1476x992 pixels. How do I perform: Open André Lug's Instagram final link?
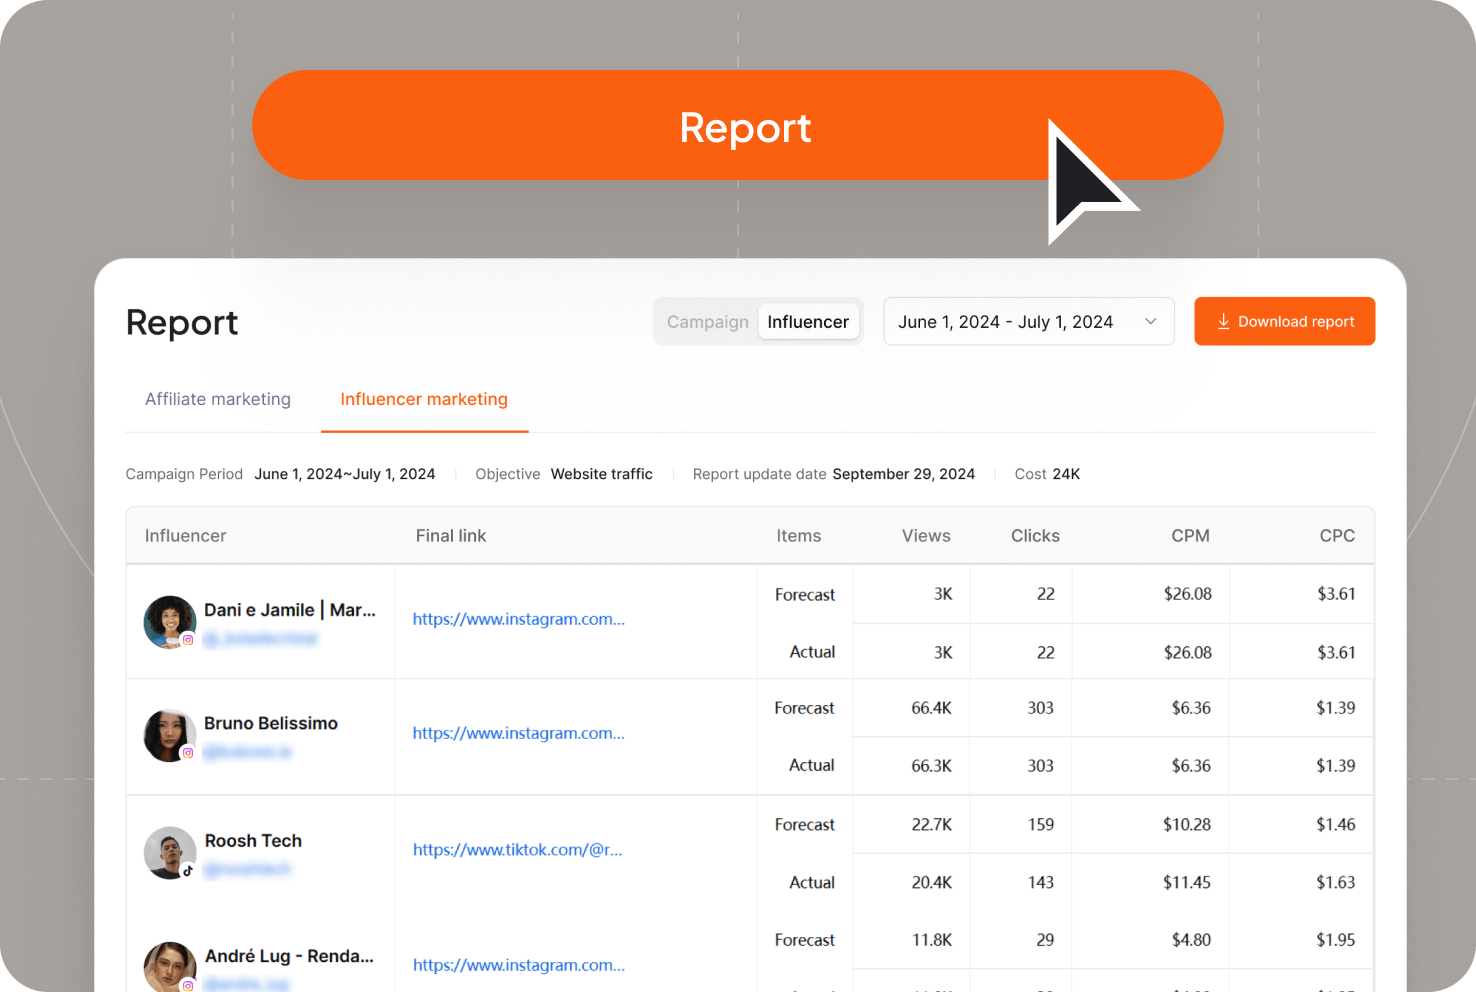[x=519, y=965]
